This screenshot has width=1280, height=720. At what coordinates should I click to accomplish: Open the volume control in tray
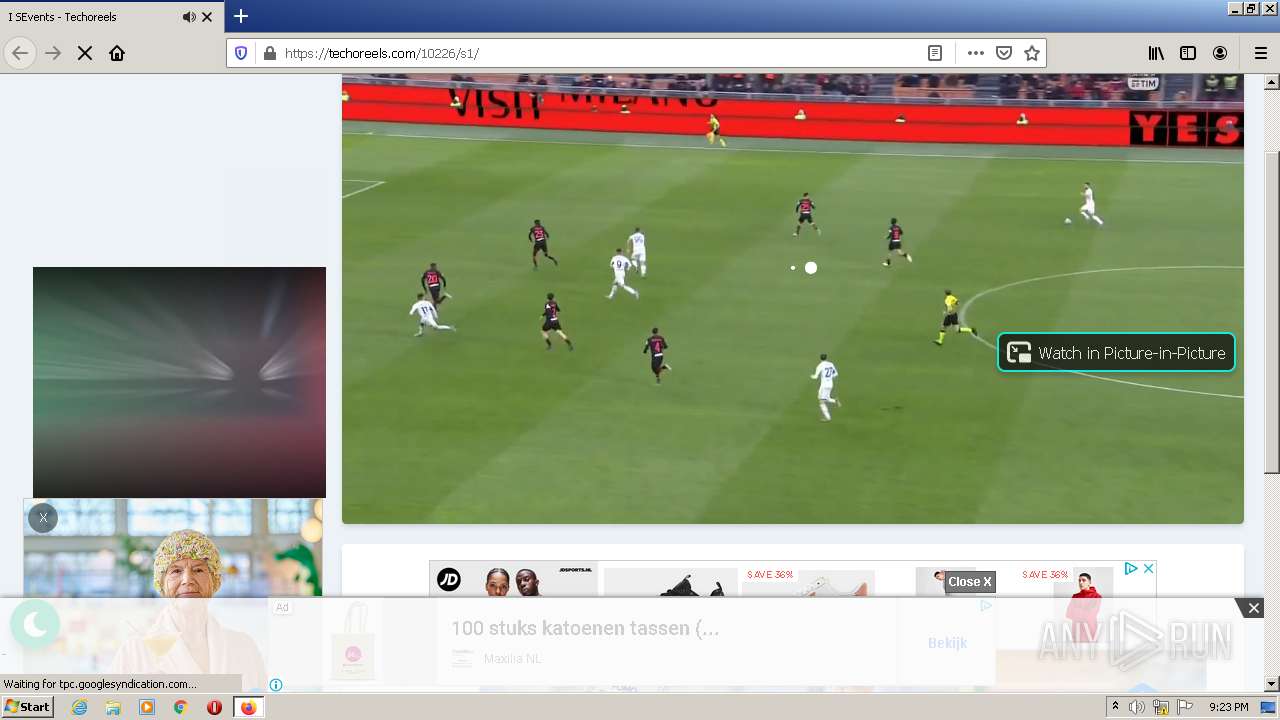(x=1137, y=707)
